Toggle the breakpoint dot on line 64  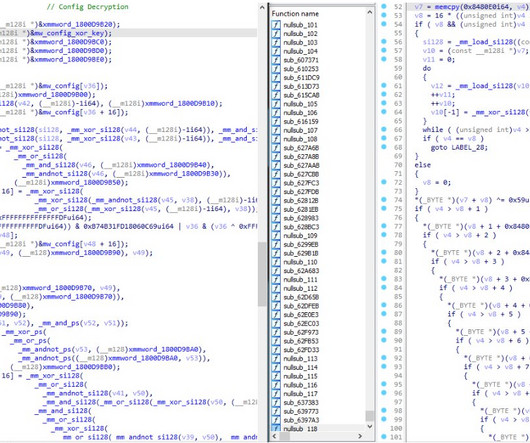[384, 112]
